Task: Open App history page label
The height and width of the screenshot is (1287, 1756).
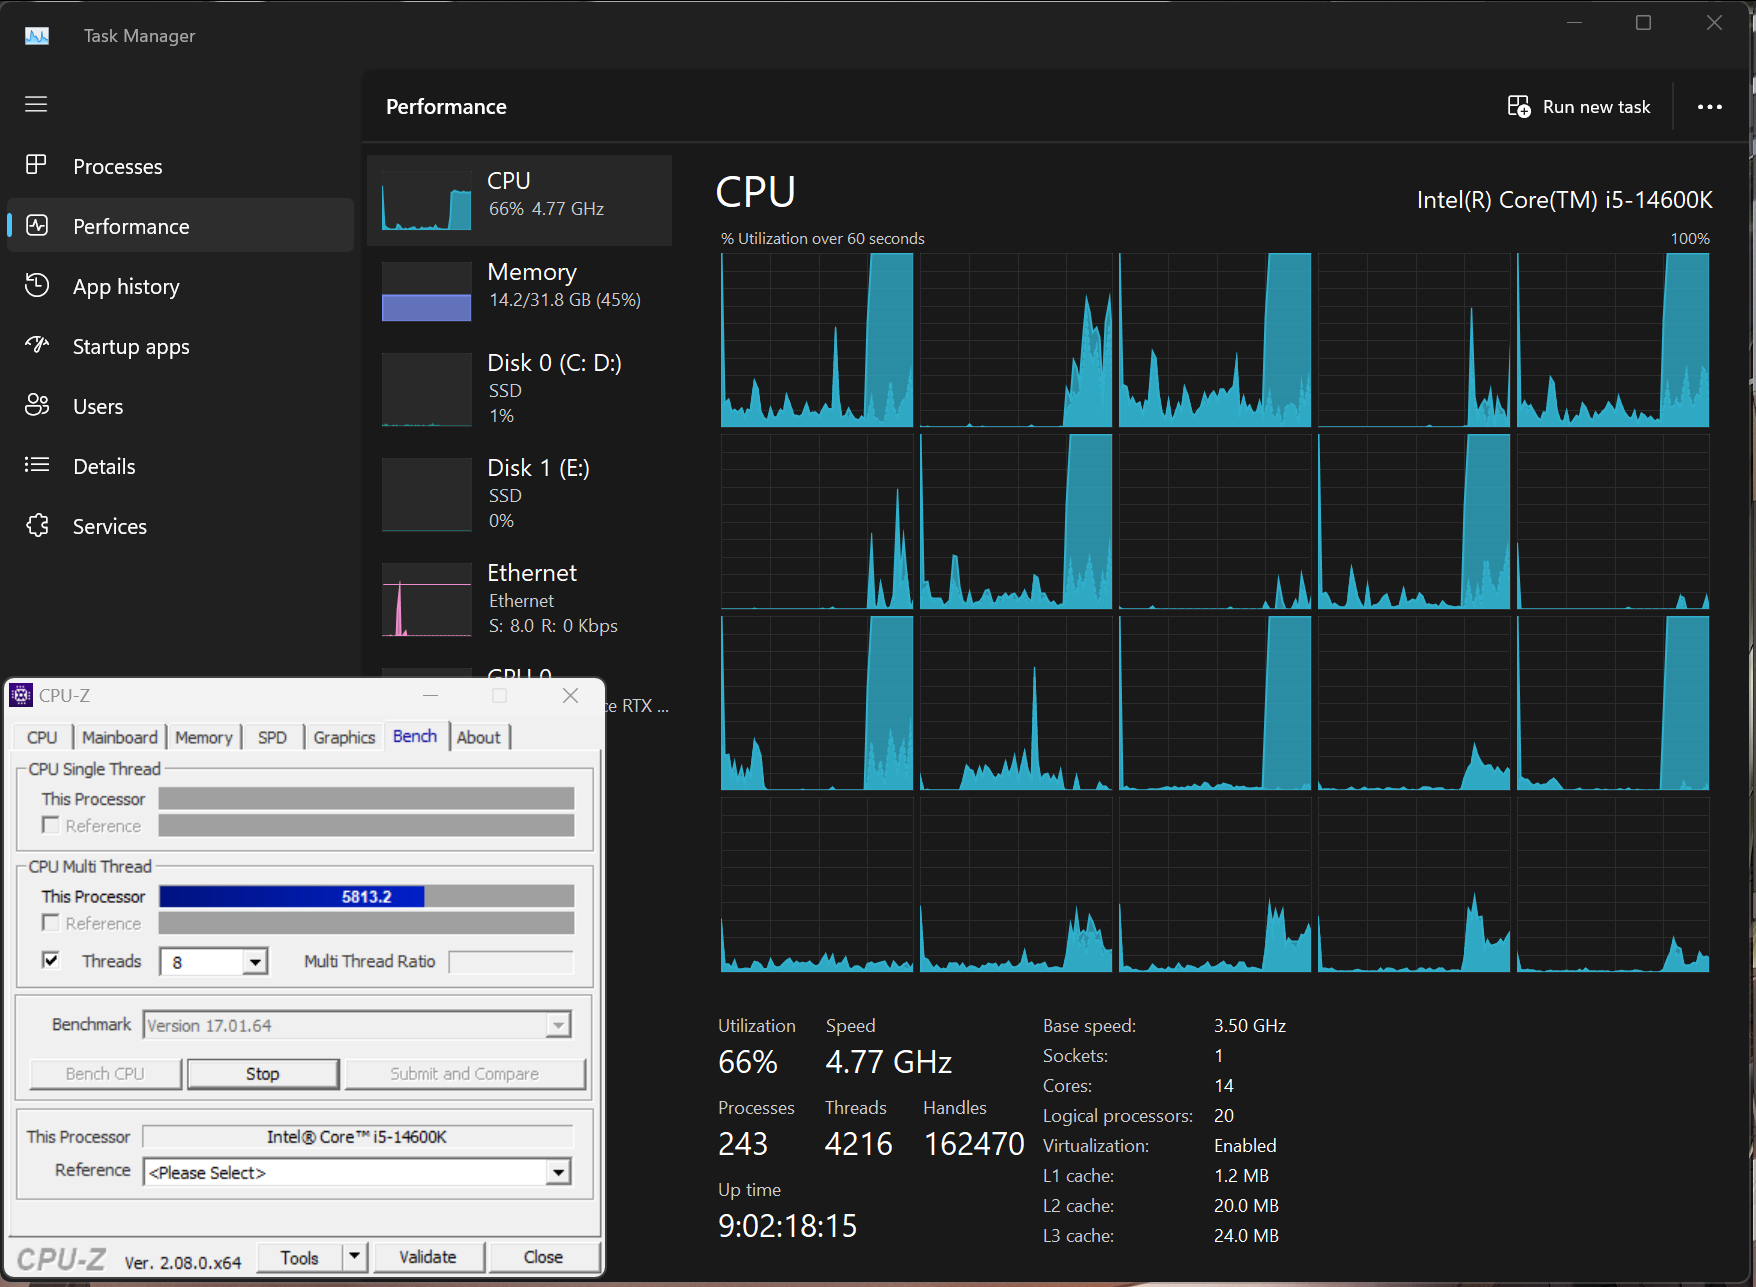Action: coord(126,287)
